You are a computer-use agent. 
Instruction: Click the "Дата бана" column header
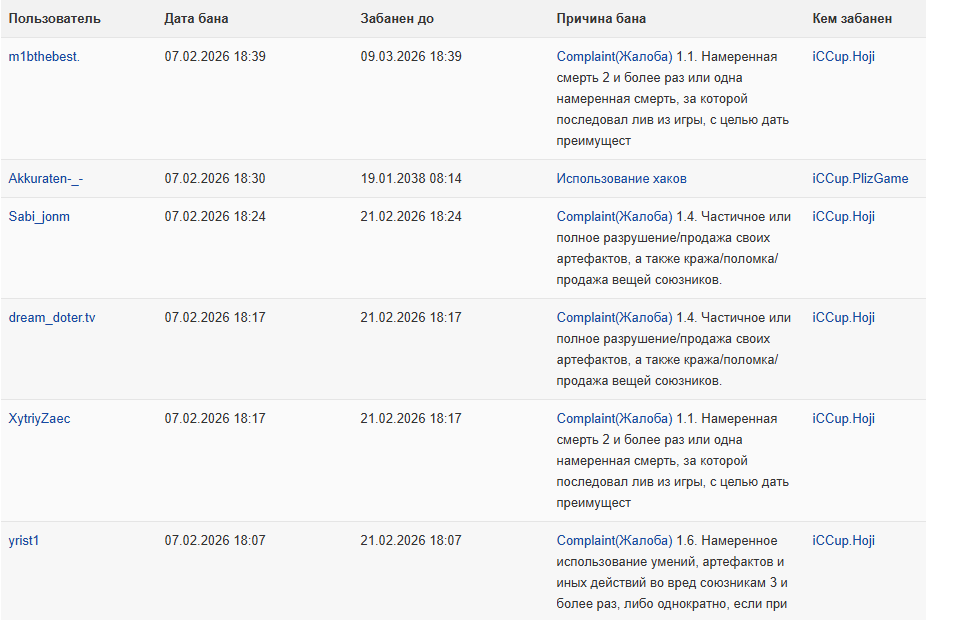pyautogui.click(x=196, y=19)
